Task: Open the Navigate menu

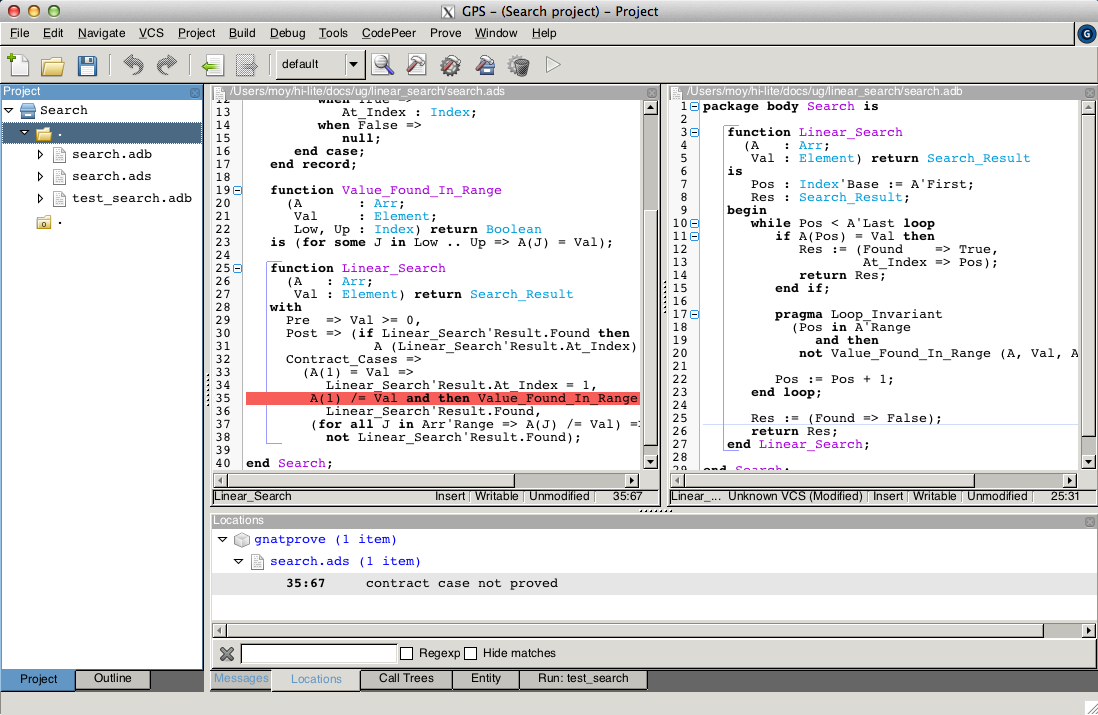Action: 102,33
